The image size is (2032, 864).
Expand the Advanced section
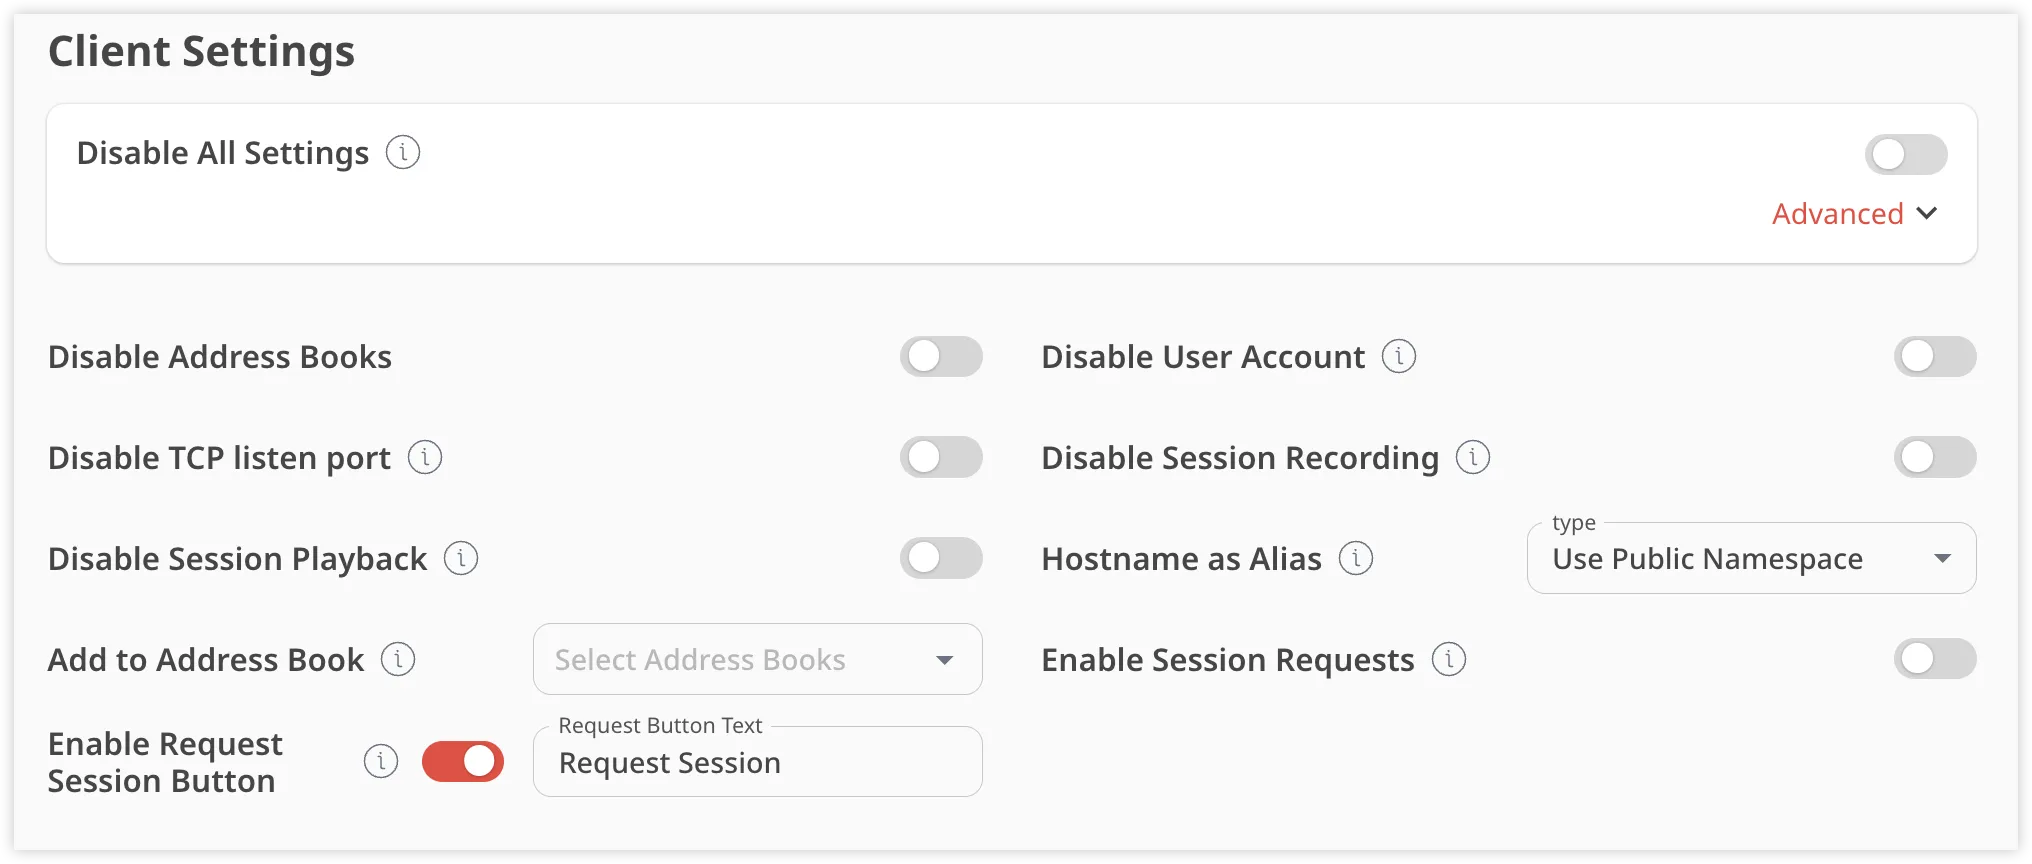(1853, 213)
